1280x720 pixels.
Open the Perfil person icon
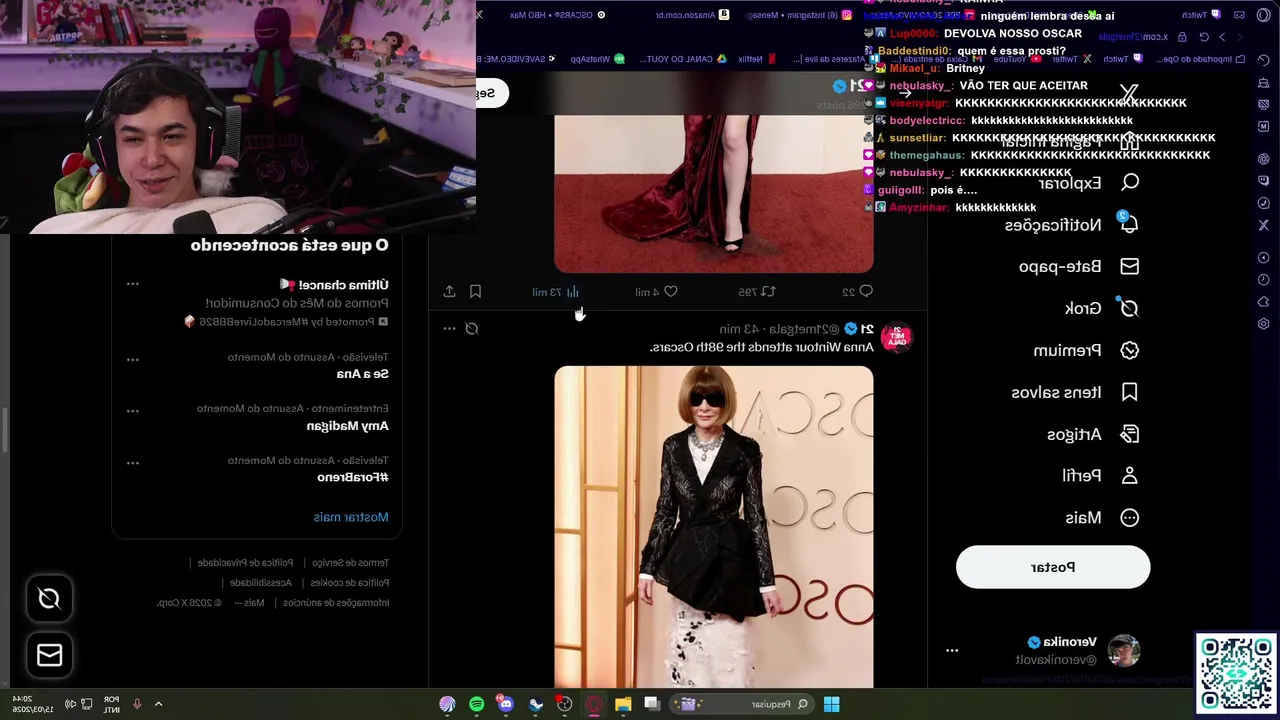tap(1130, 476)
